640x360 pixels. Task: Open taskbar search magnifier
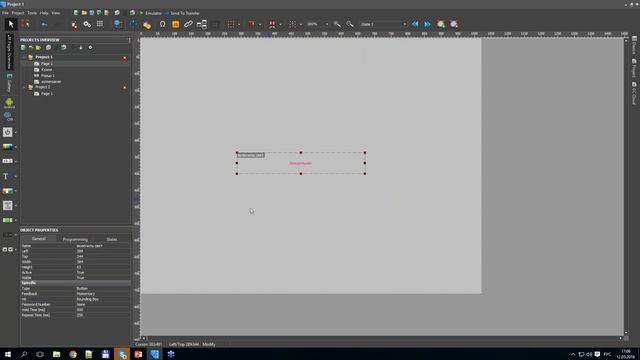point(24,354)
